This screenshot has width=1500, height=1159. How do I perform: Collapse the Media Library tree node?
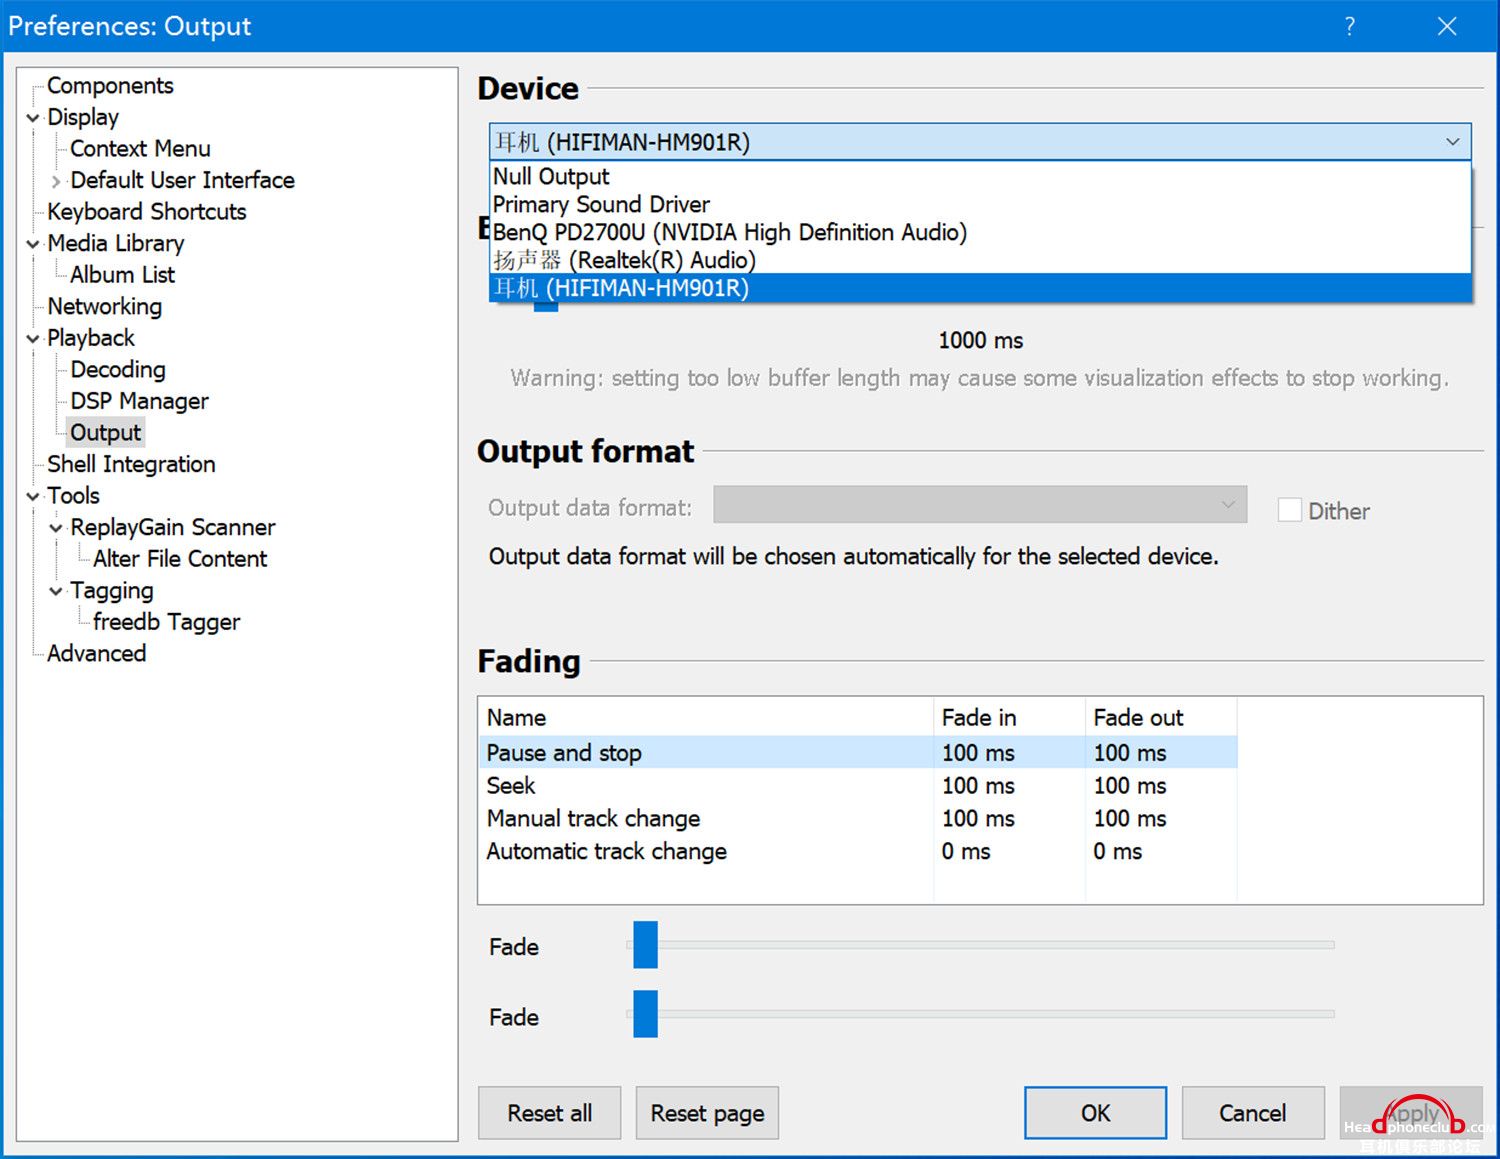[33, 244]
